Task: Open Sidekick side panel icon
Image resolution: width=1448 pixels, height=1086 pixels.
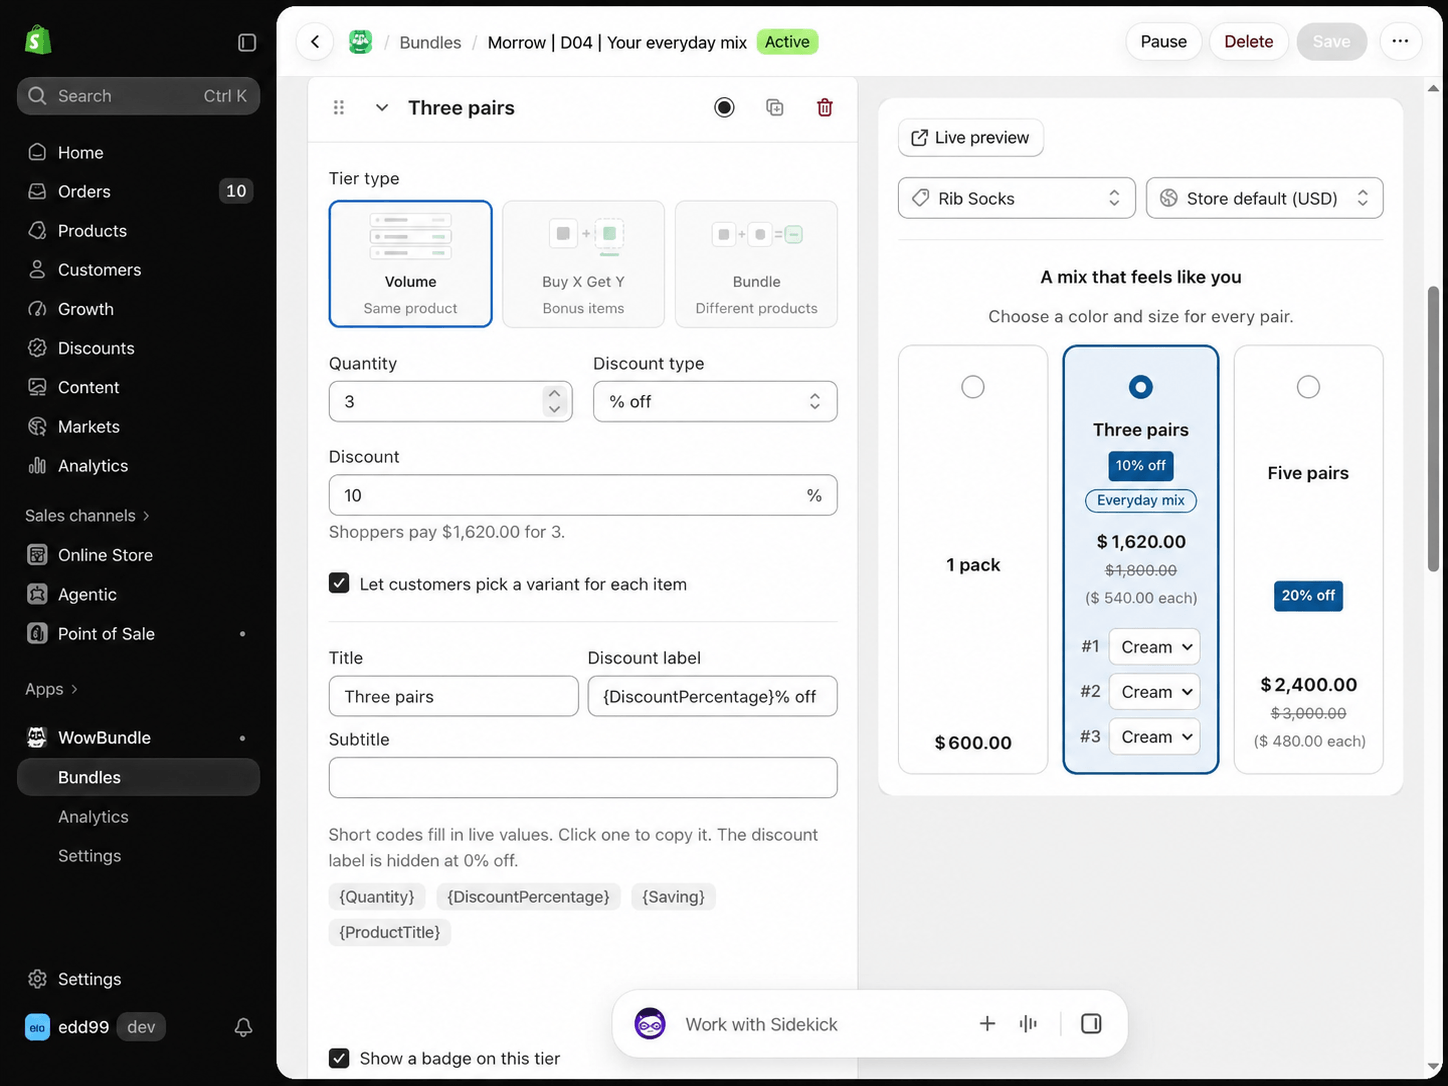Action: pyautogui.click(x=1091, y=1023)
